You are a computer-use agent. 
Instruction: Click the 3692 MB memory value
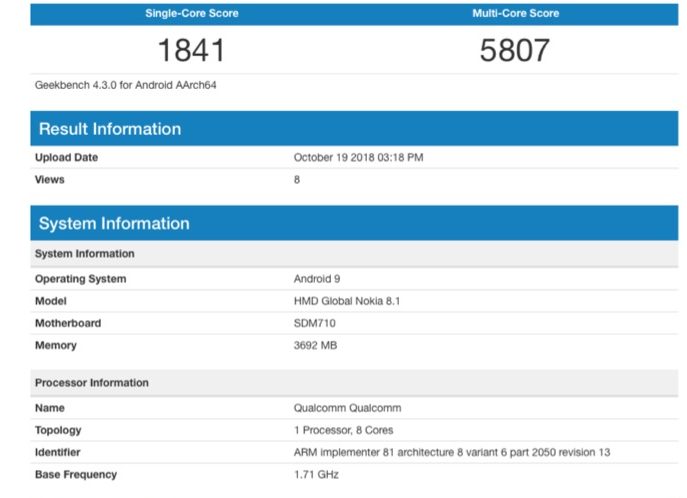click(x=317, y=345)
